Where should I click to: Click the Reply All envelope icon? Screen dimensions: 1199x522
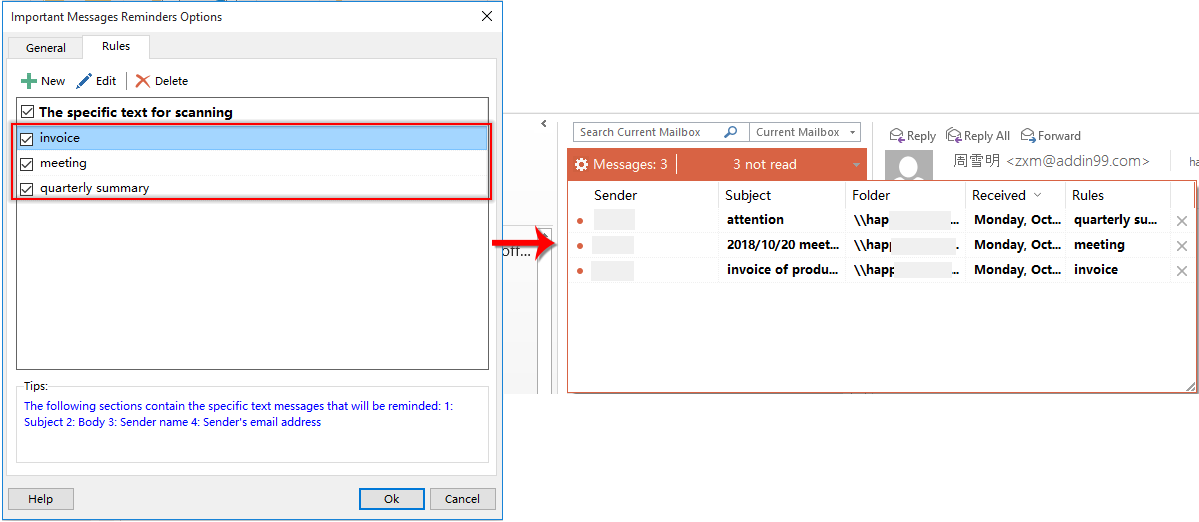pos(954,135)
